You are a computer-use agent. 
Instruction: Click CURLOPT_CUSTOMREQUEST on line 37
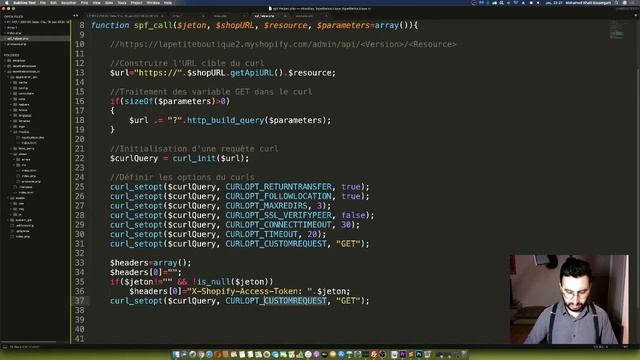(276, 301)
